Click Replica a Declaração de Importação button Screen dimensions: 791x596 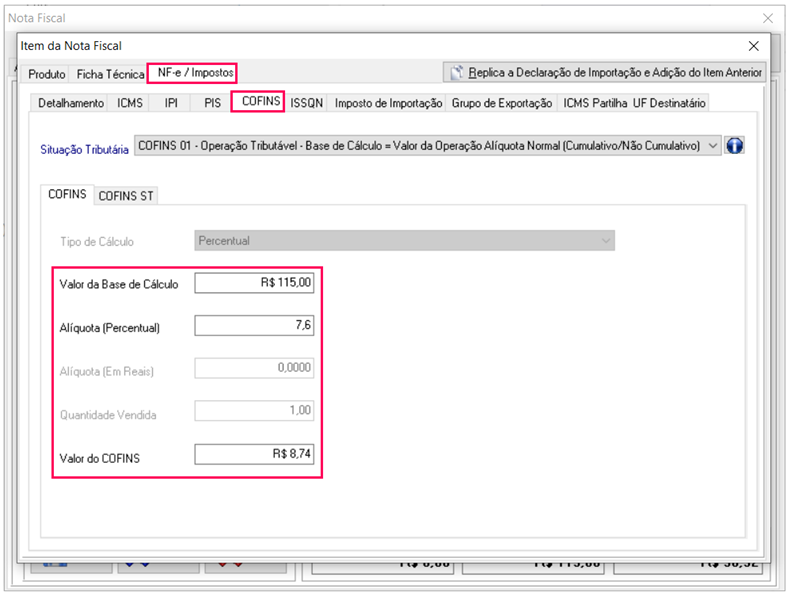pyautogui.click(x=604, y=72)
